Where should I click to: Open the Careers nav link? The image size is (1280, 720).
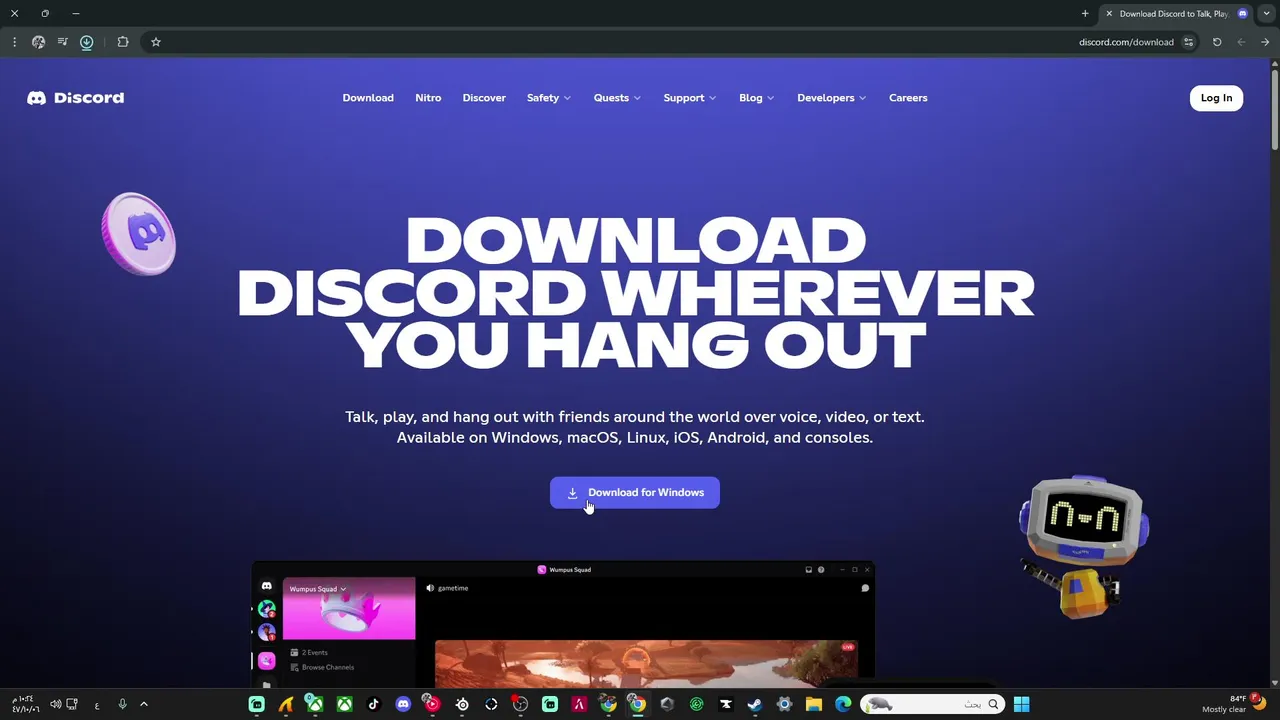(908, 98)
